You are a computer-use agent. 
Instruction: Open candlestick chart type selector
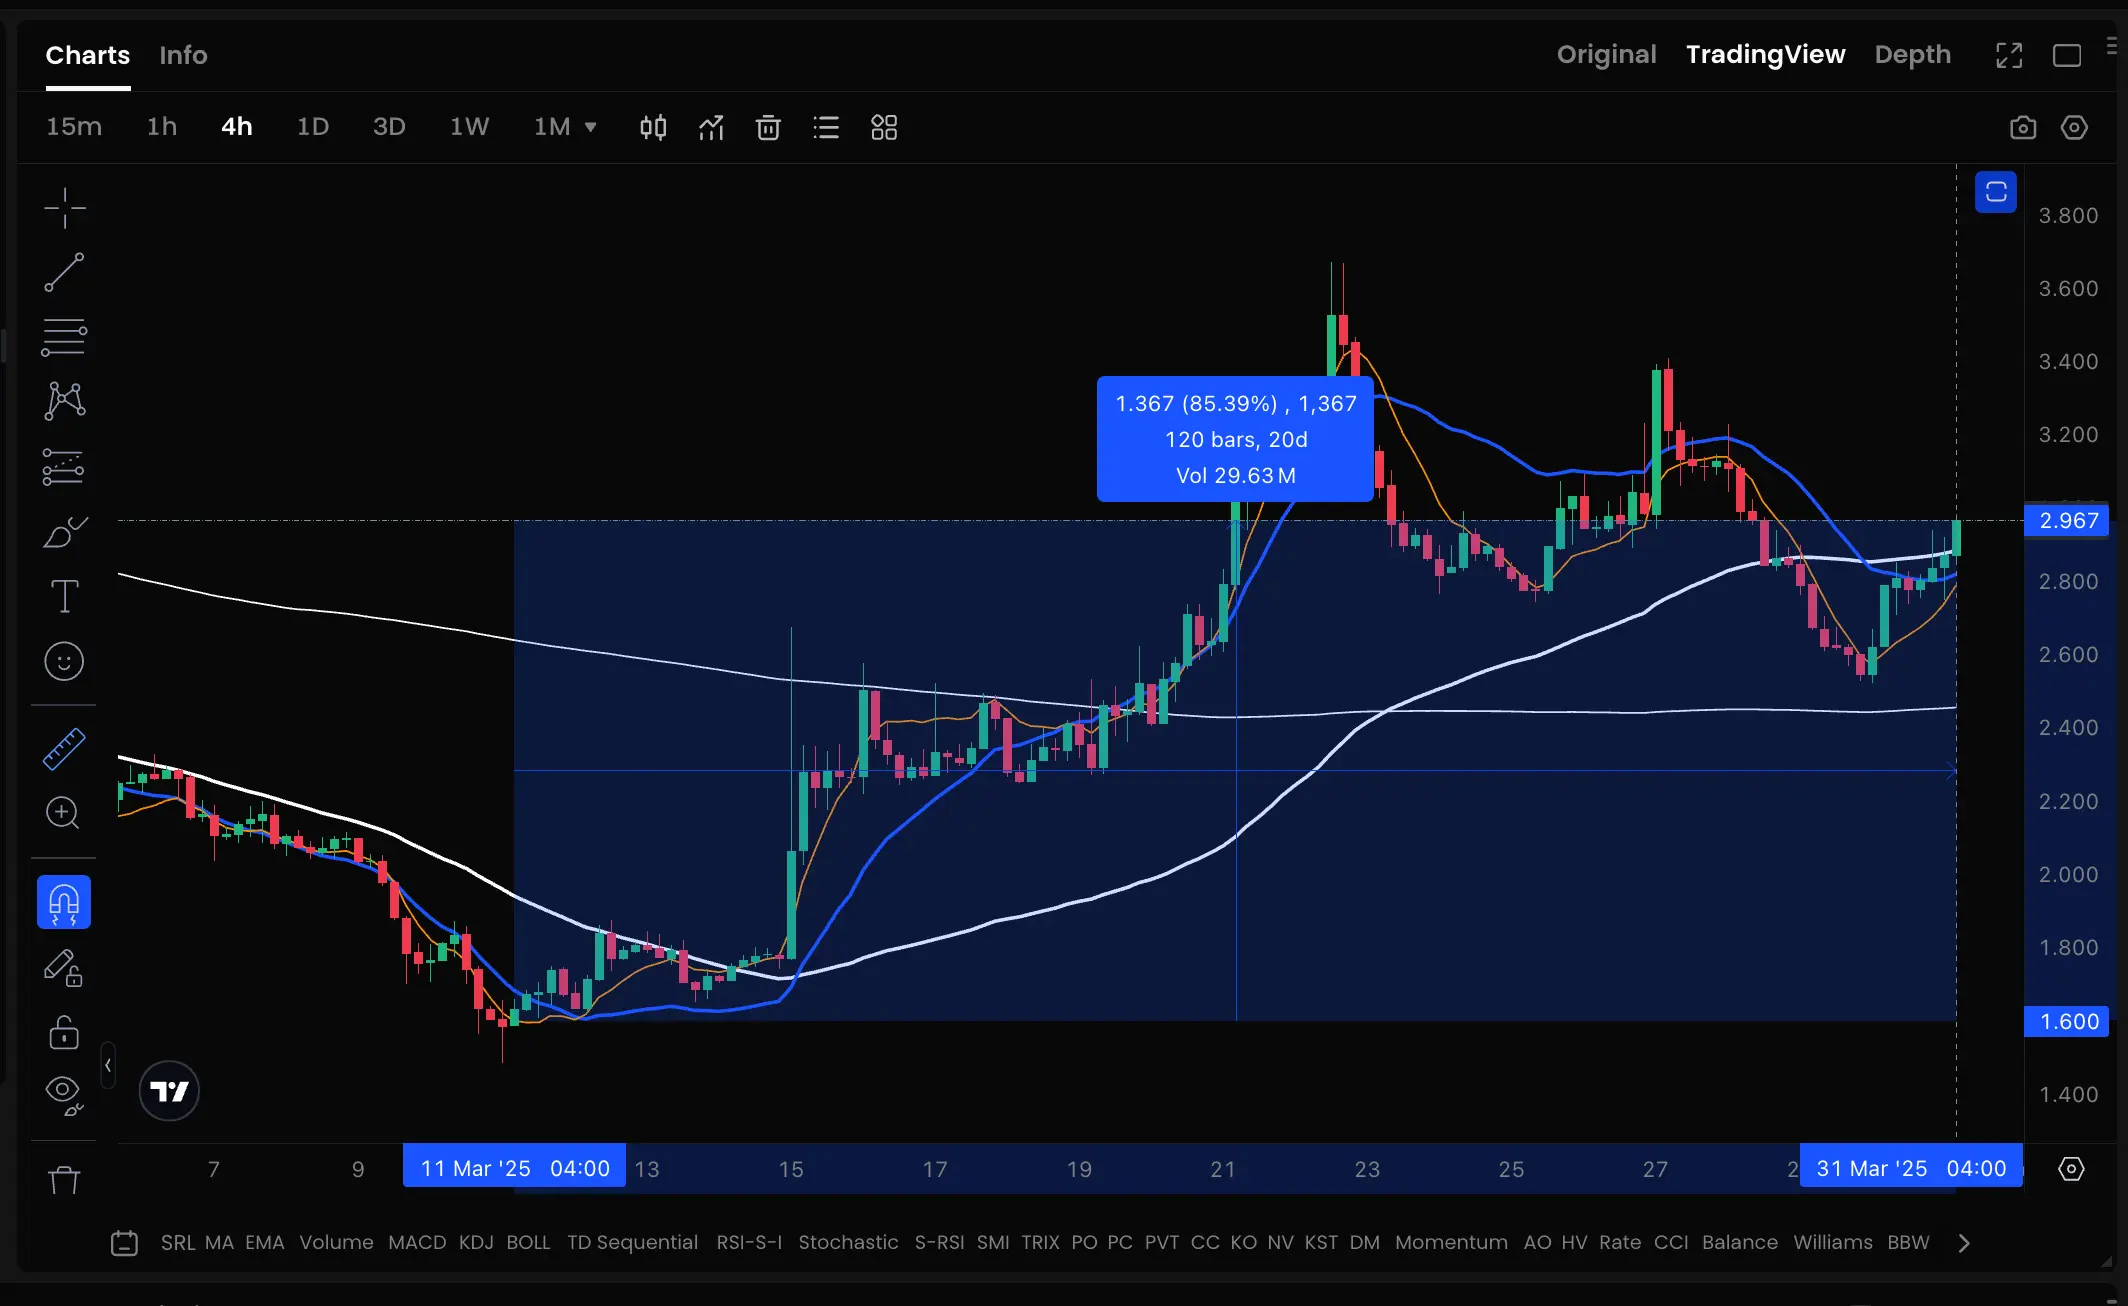pyautogui.click(x=653, y=128)
